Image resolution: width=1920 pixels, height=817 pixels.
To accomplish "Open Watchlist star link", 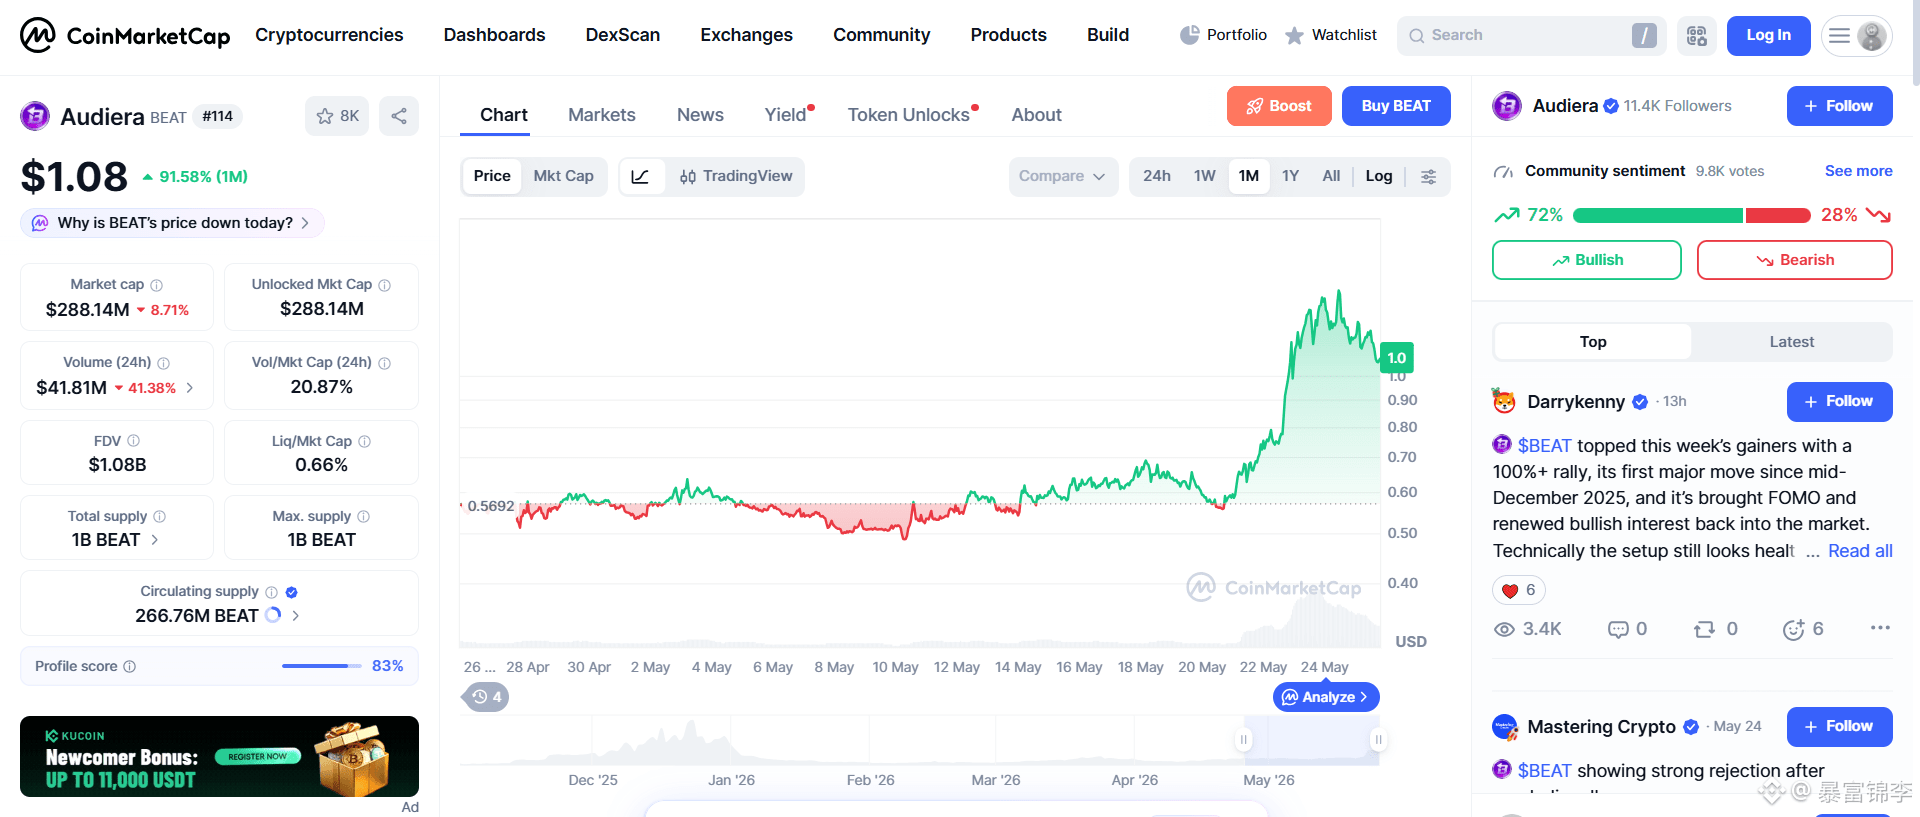I will (x=1330, y=35).
